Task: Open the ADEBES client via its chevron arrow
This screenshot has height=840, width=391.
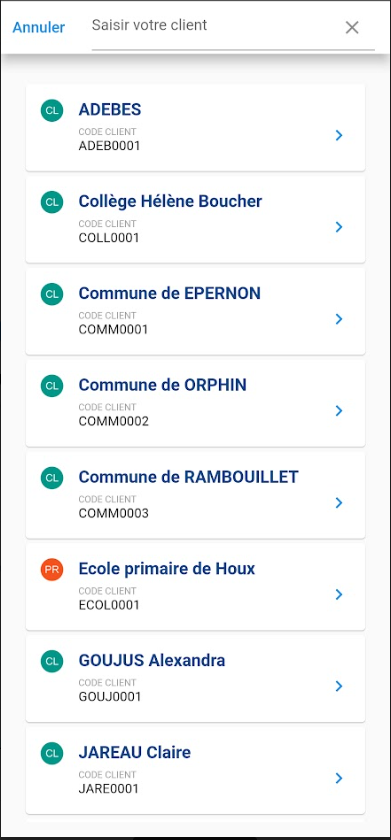Action: [339, 136]
